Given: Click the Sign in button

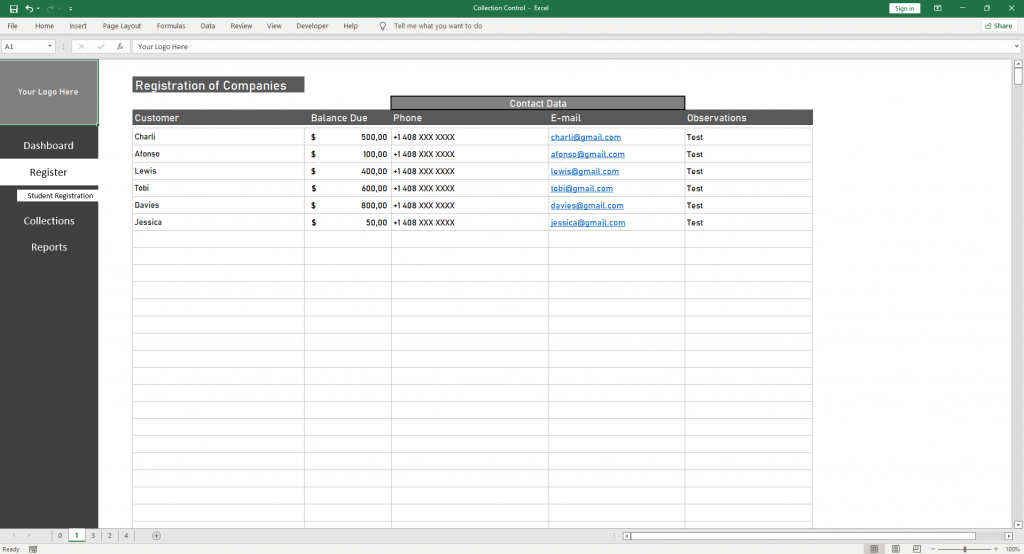Looking at the screenshot, I should pyautogui.click(x=904, y=8).
